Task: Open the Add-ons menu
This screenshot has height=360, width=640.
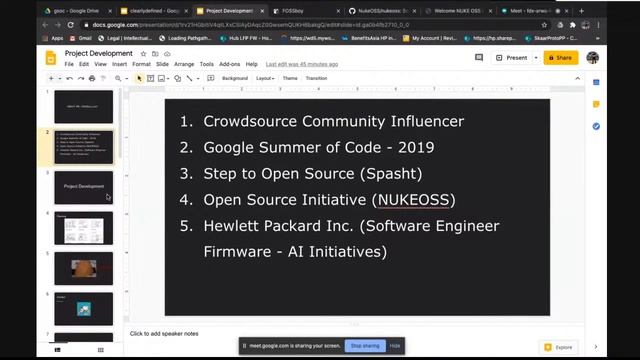Action: click(x=230, y=64)
